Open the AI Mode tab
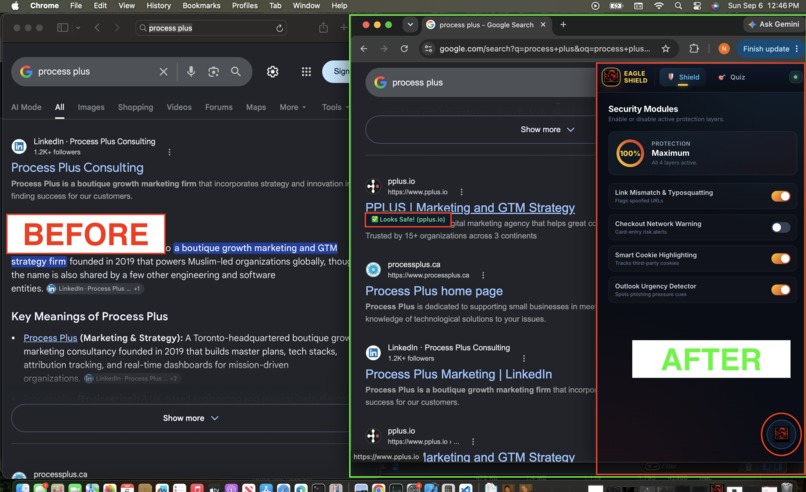 click(x=26, y=107)
